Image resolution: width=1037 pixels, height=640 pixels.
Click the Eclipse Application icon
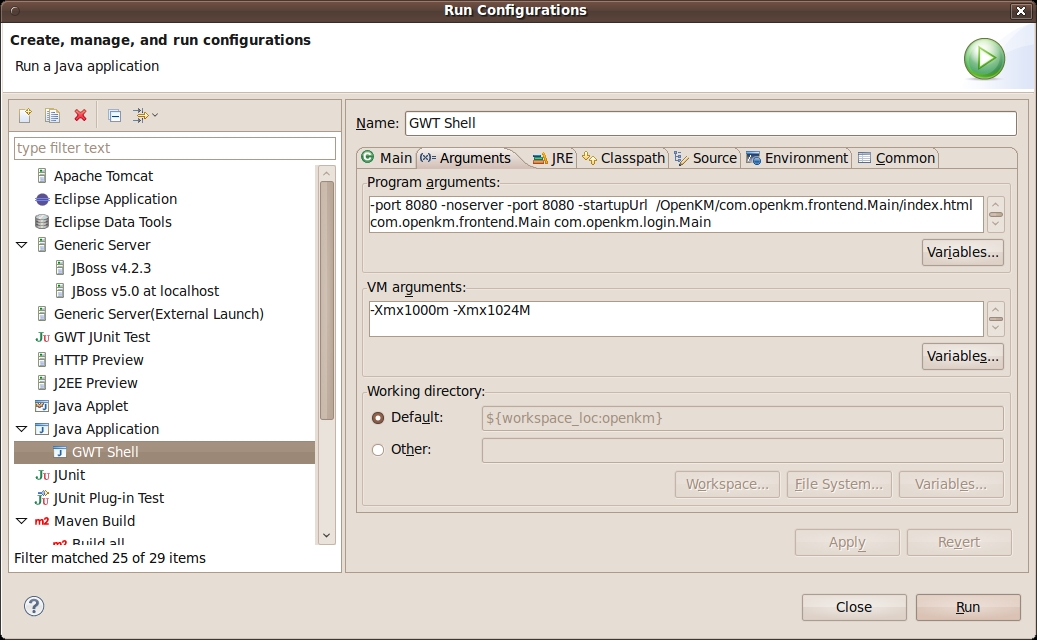click(x=42, y=199)
